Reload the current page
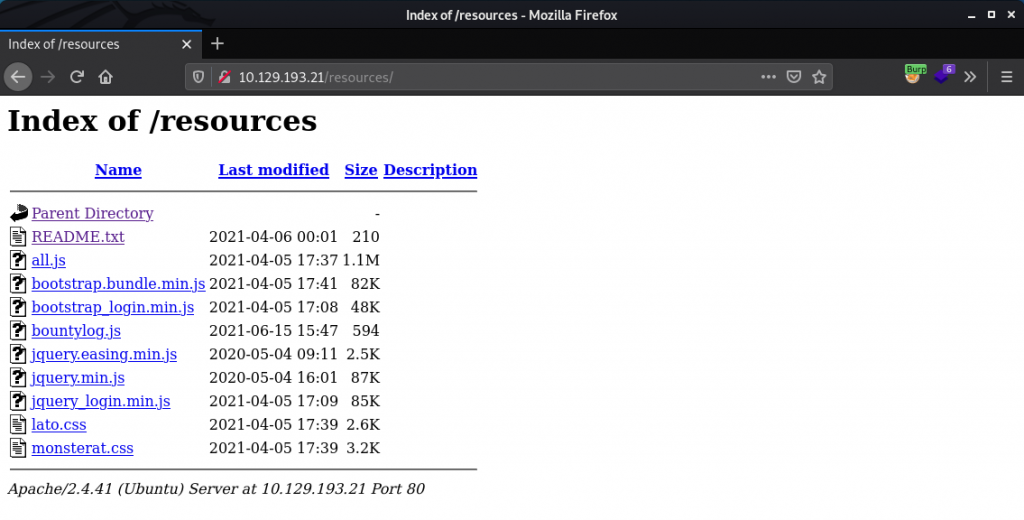Viewport: 1024px width, 520px height. pos(76,77)
